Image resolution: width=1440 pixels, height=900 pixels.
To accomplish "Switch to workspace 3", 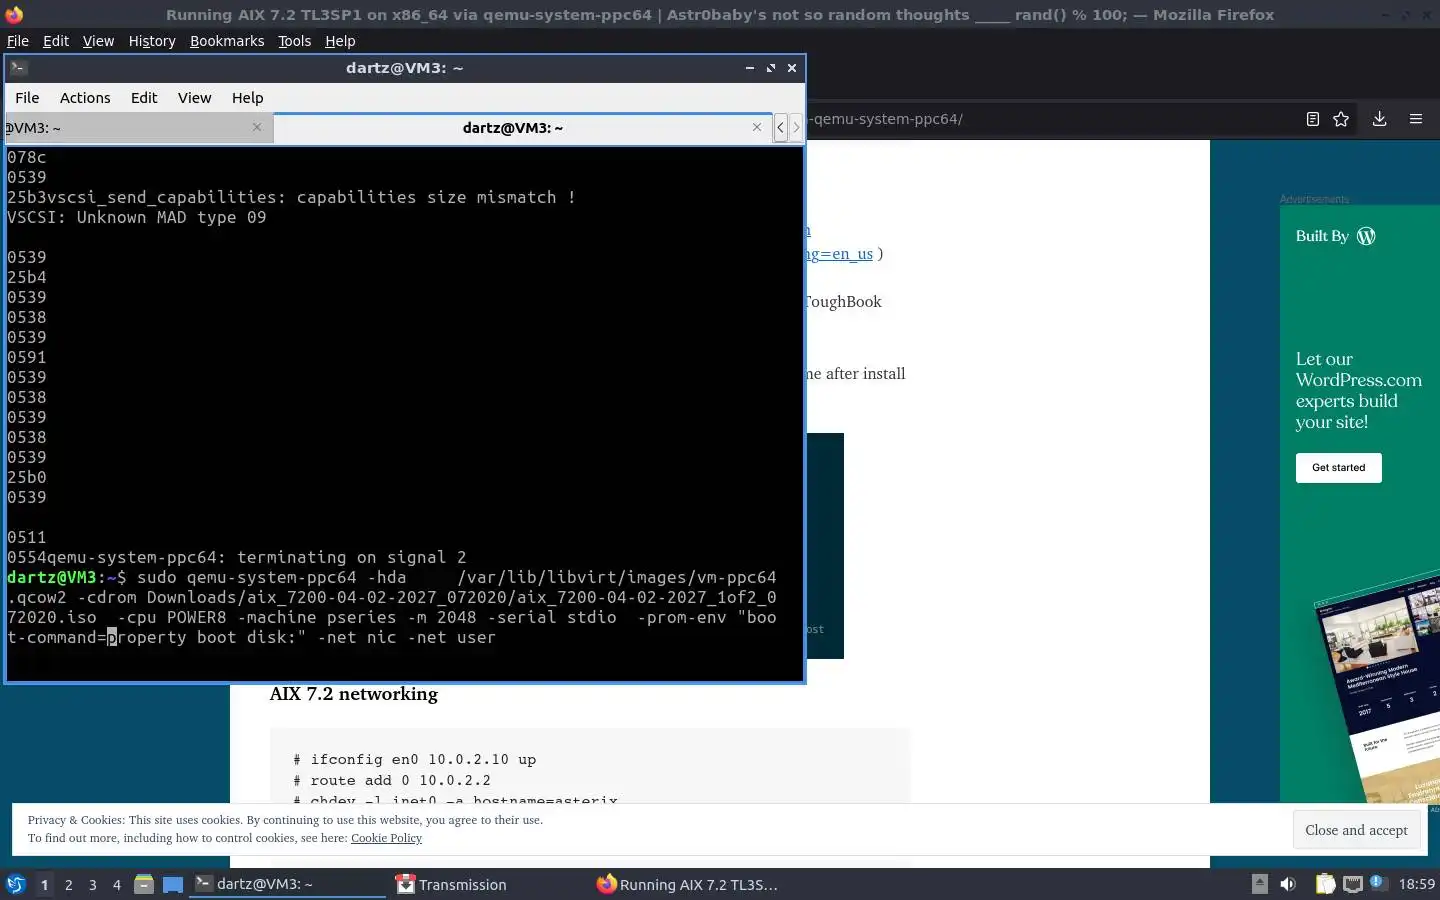I will click(92, 884).
